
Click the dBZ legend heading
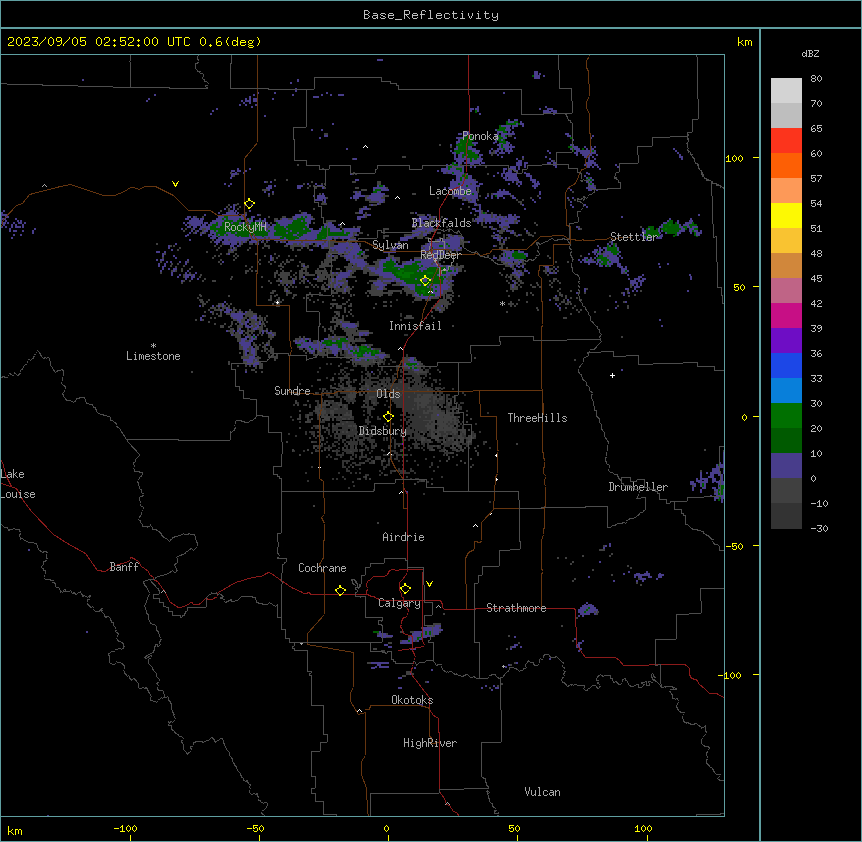tap(810, 53)
